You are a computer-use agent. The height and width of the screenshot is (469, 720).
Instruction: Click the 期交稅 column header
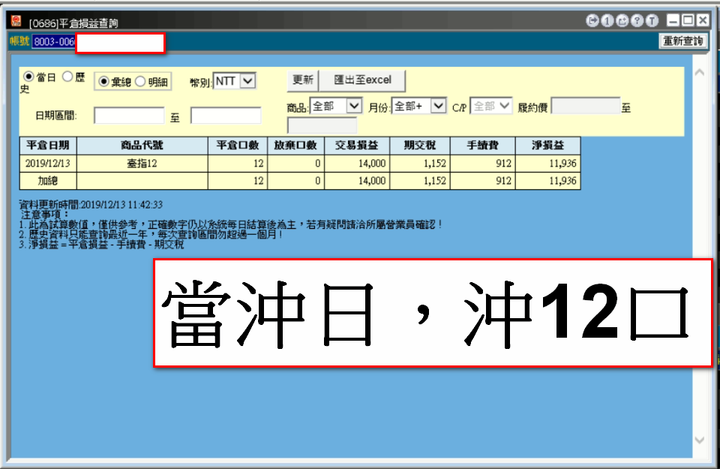coord(420,146)
